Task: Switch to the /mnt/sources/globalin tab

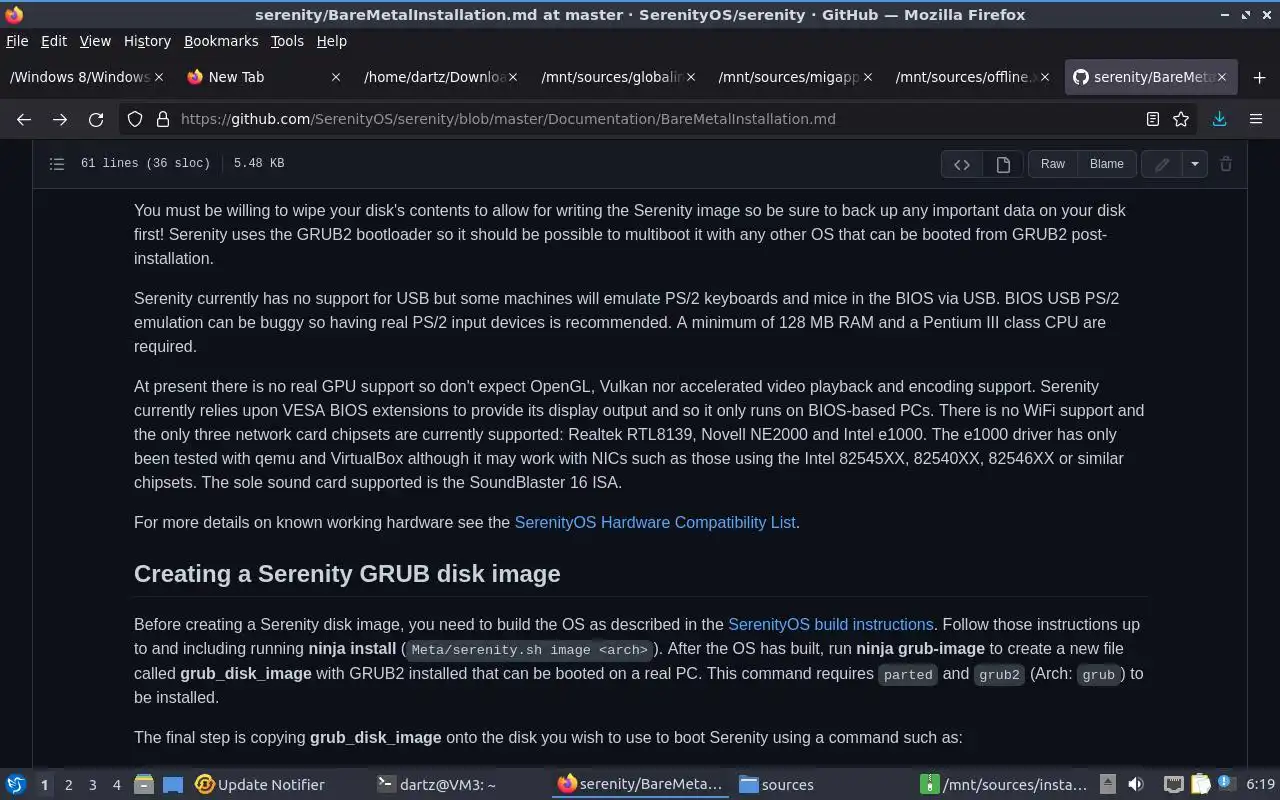Action: (617, 77)
